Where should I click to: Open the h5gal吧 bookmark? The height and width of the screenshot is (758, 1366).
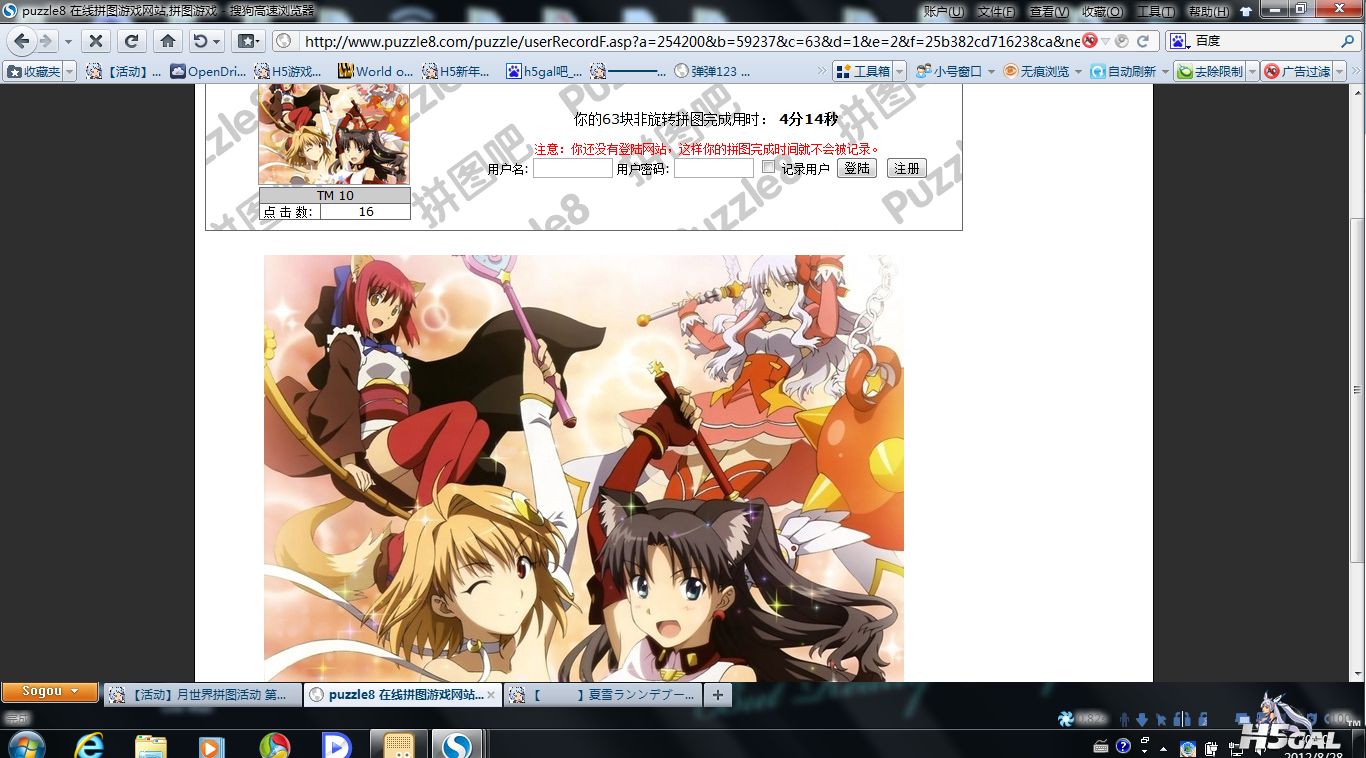tap(544, 71)
